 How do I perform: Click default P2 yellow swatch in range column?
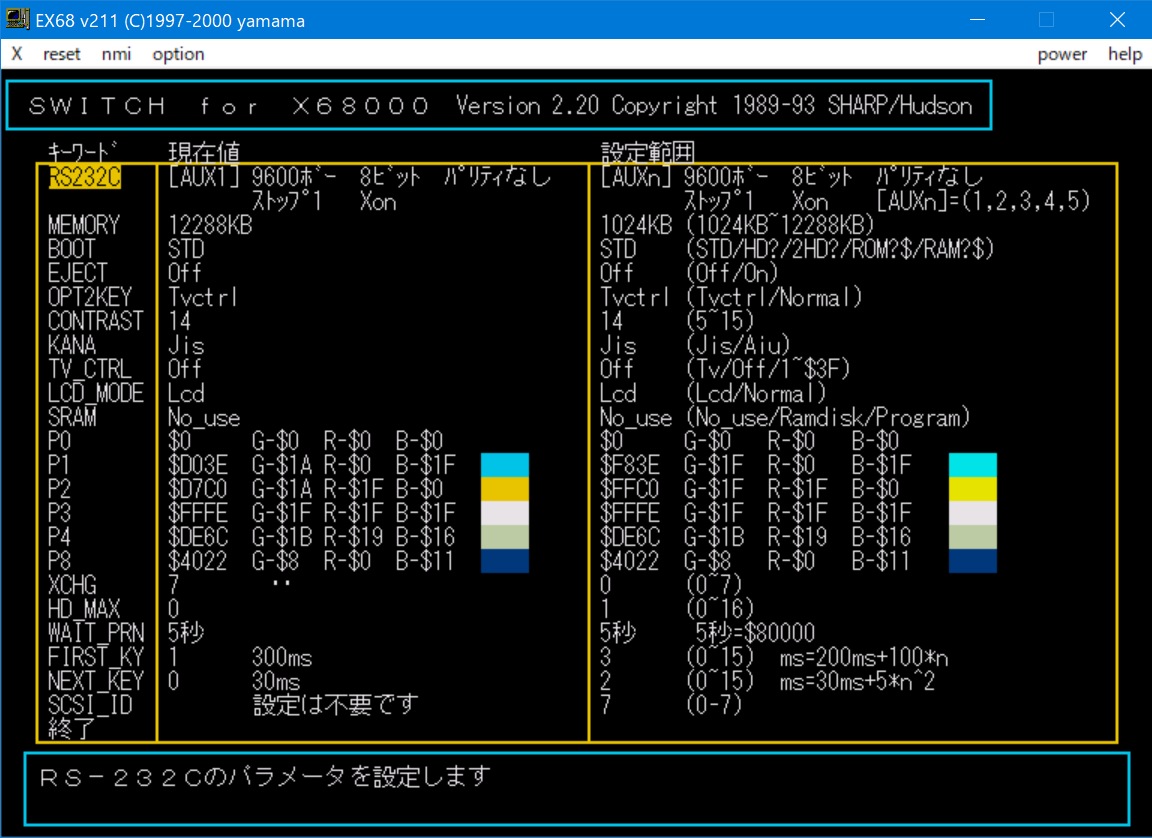tap(973, 489)
